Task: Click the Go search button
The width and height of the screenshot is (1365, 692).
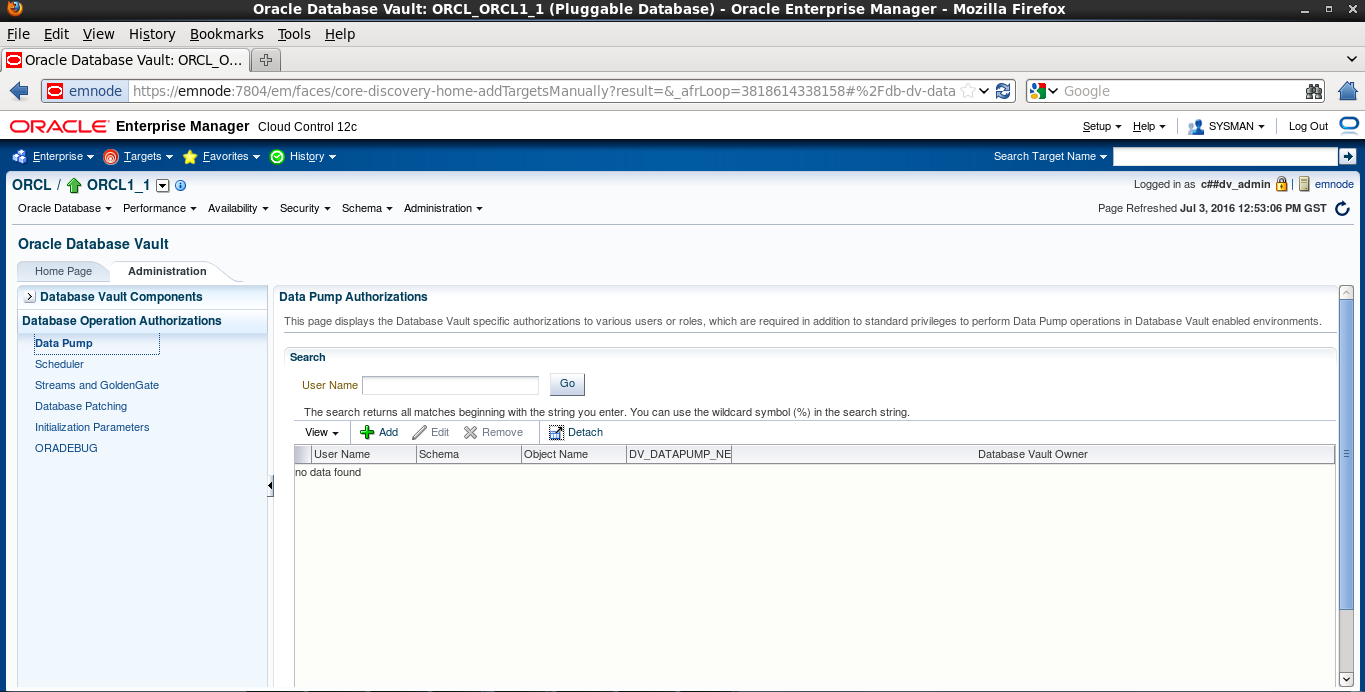Action: pos(567,384)
